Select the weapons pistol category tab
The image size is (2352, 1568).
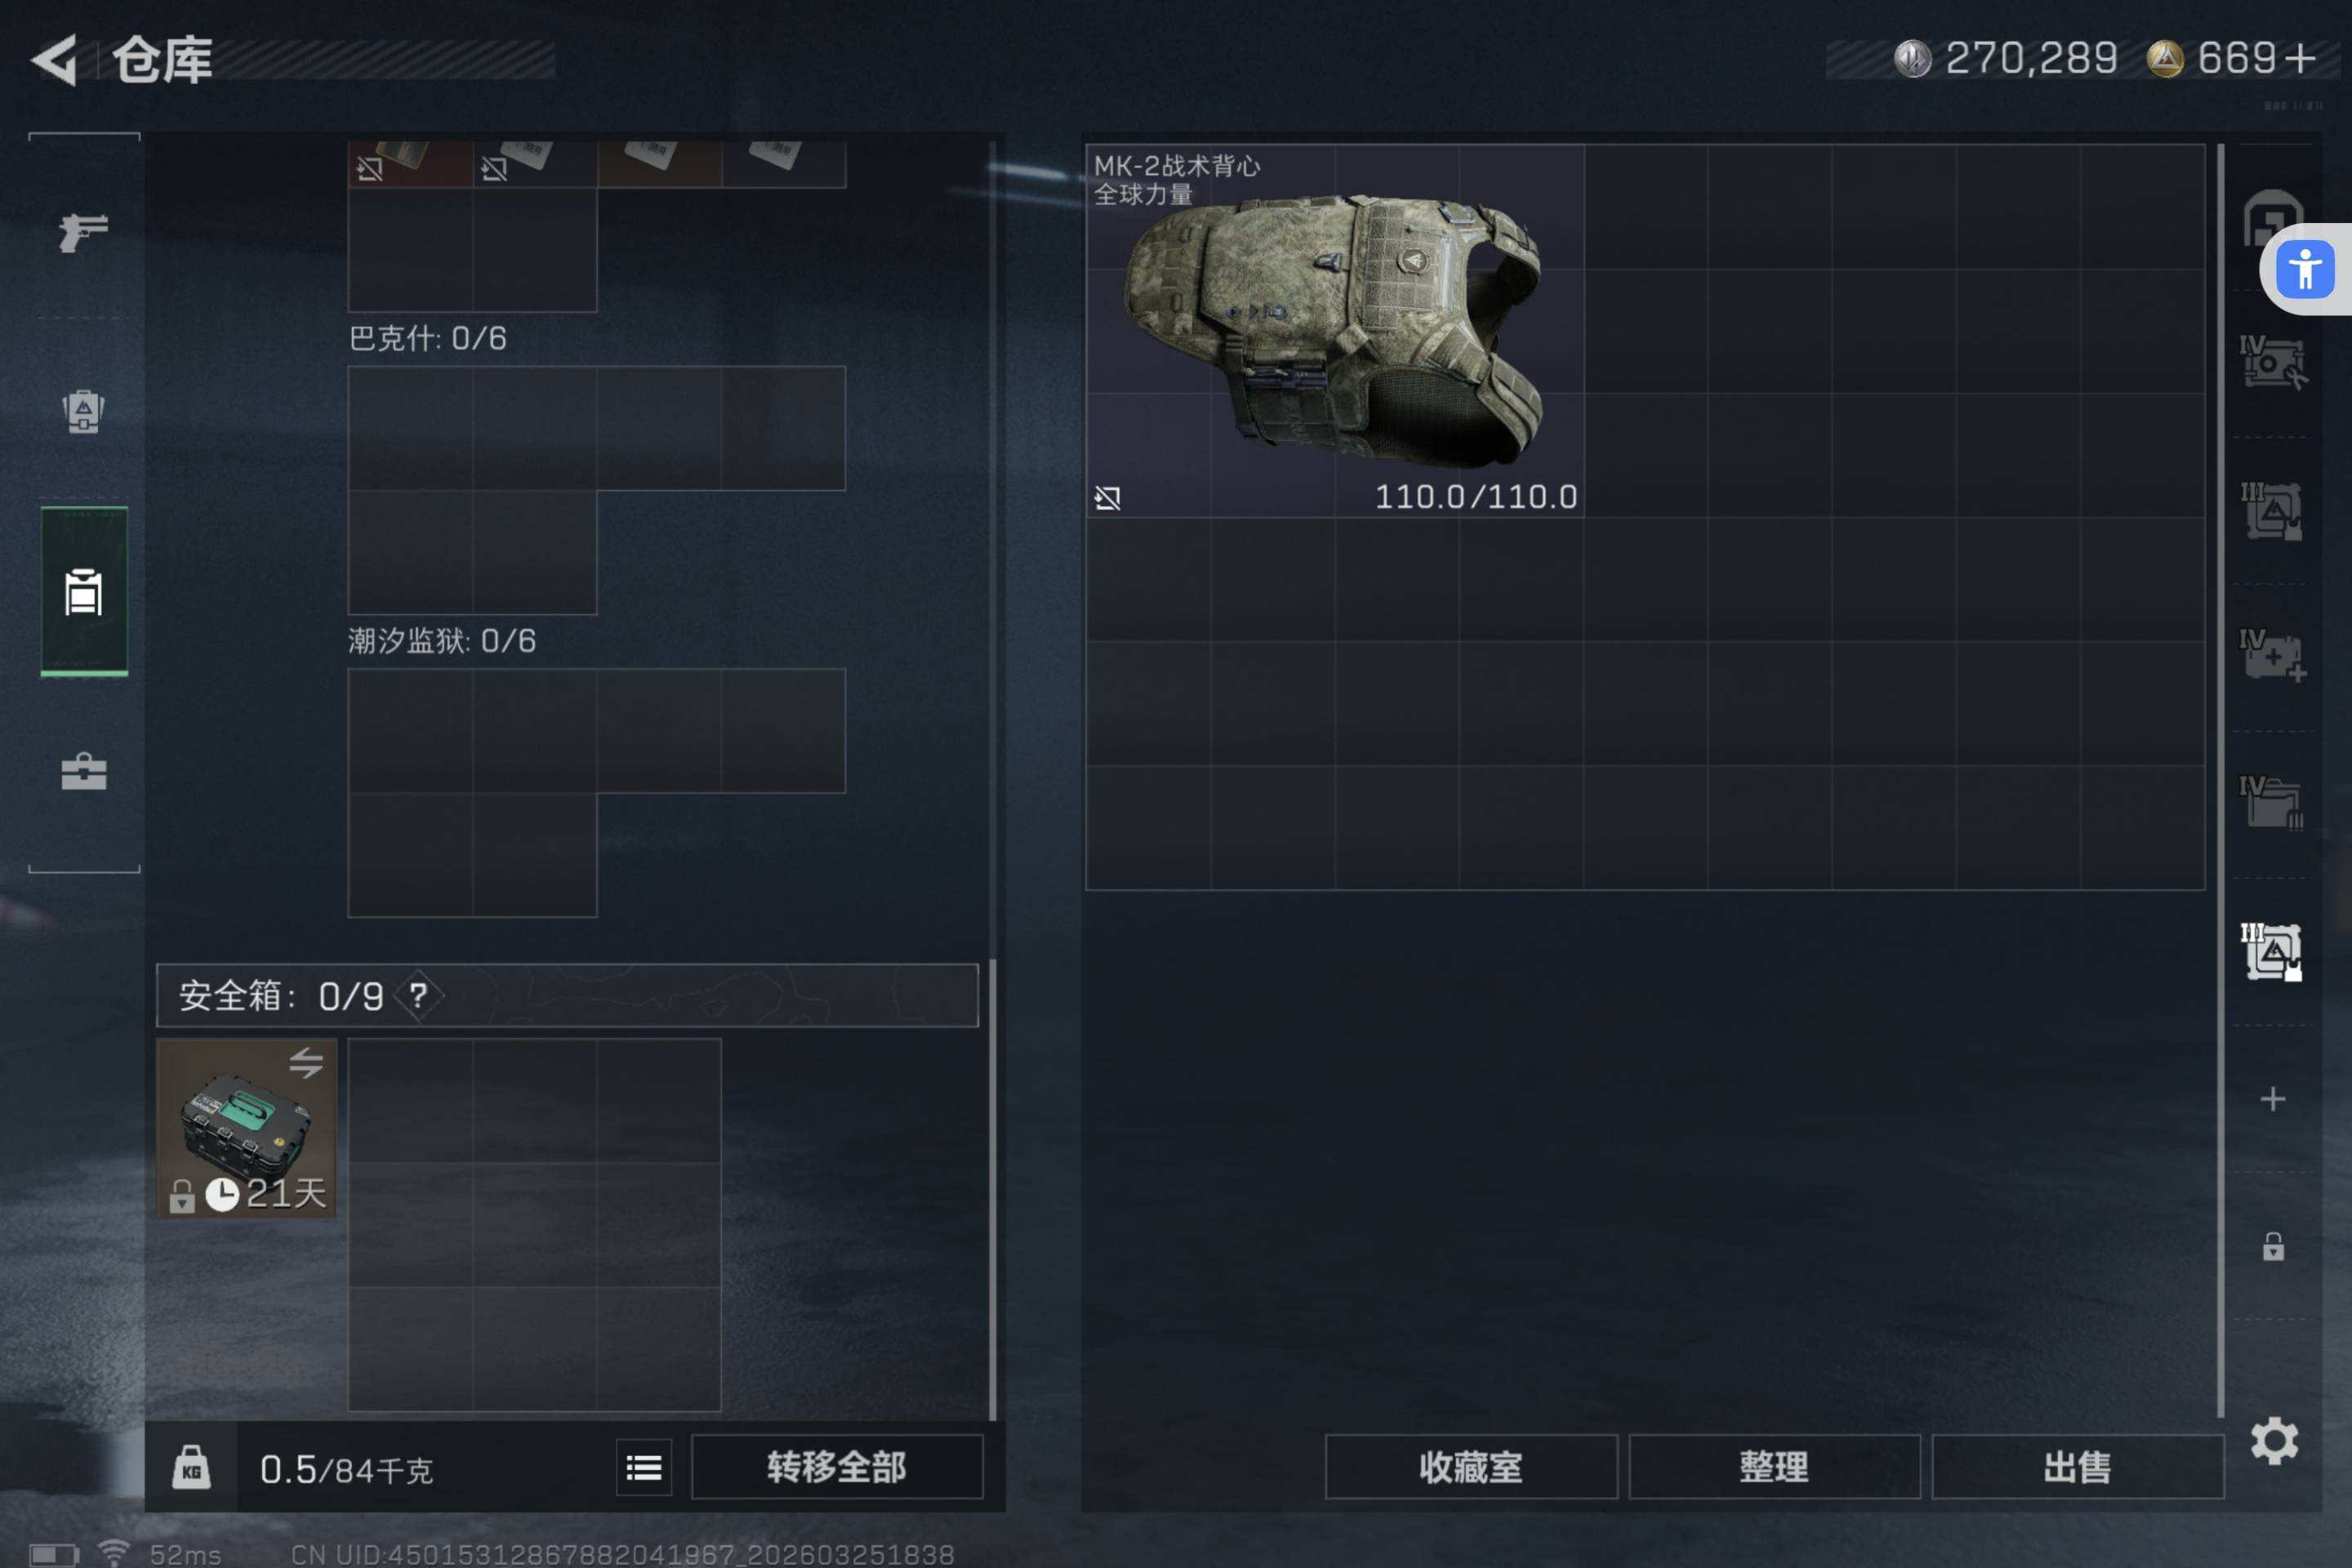84,233
